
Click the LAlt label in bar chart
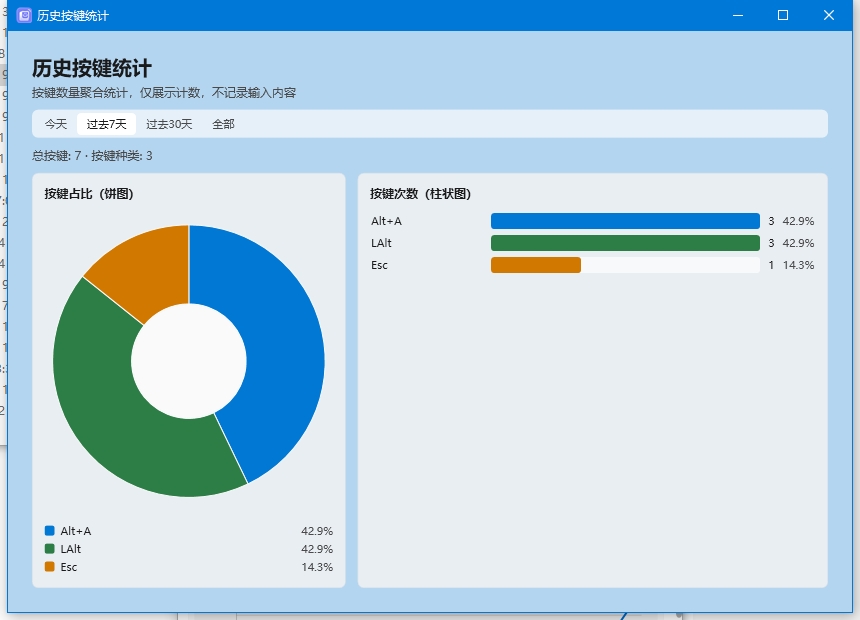coord(381,243)
